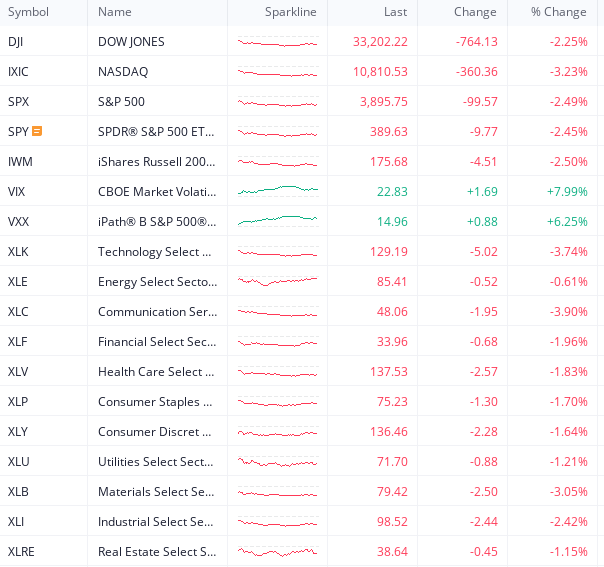Click the Real Estate Select S... name

[157, 552]
